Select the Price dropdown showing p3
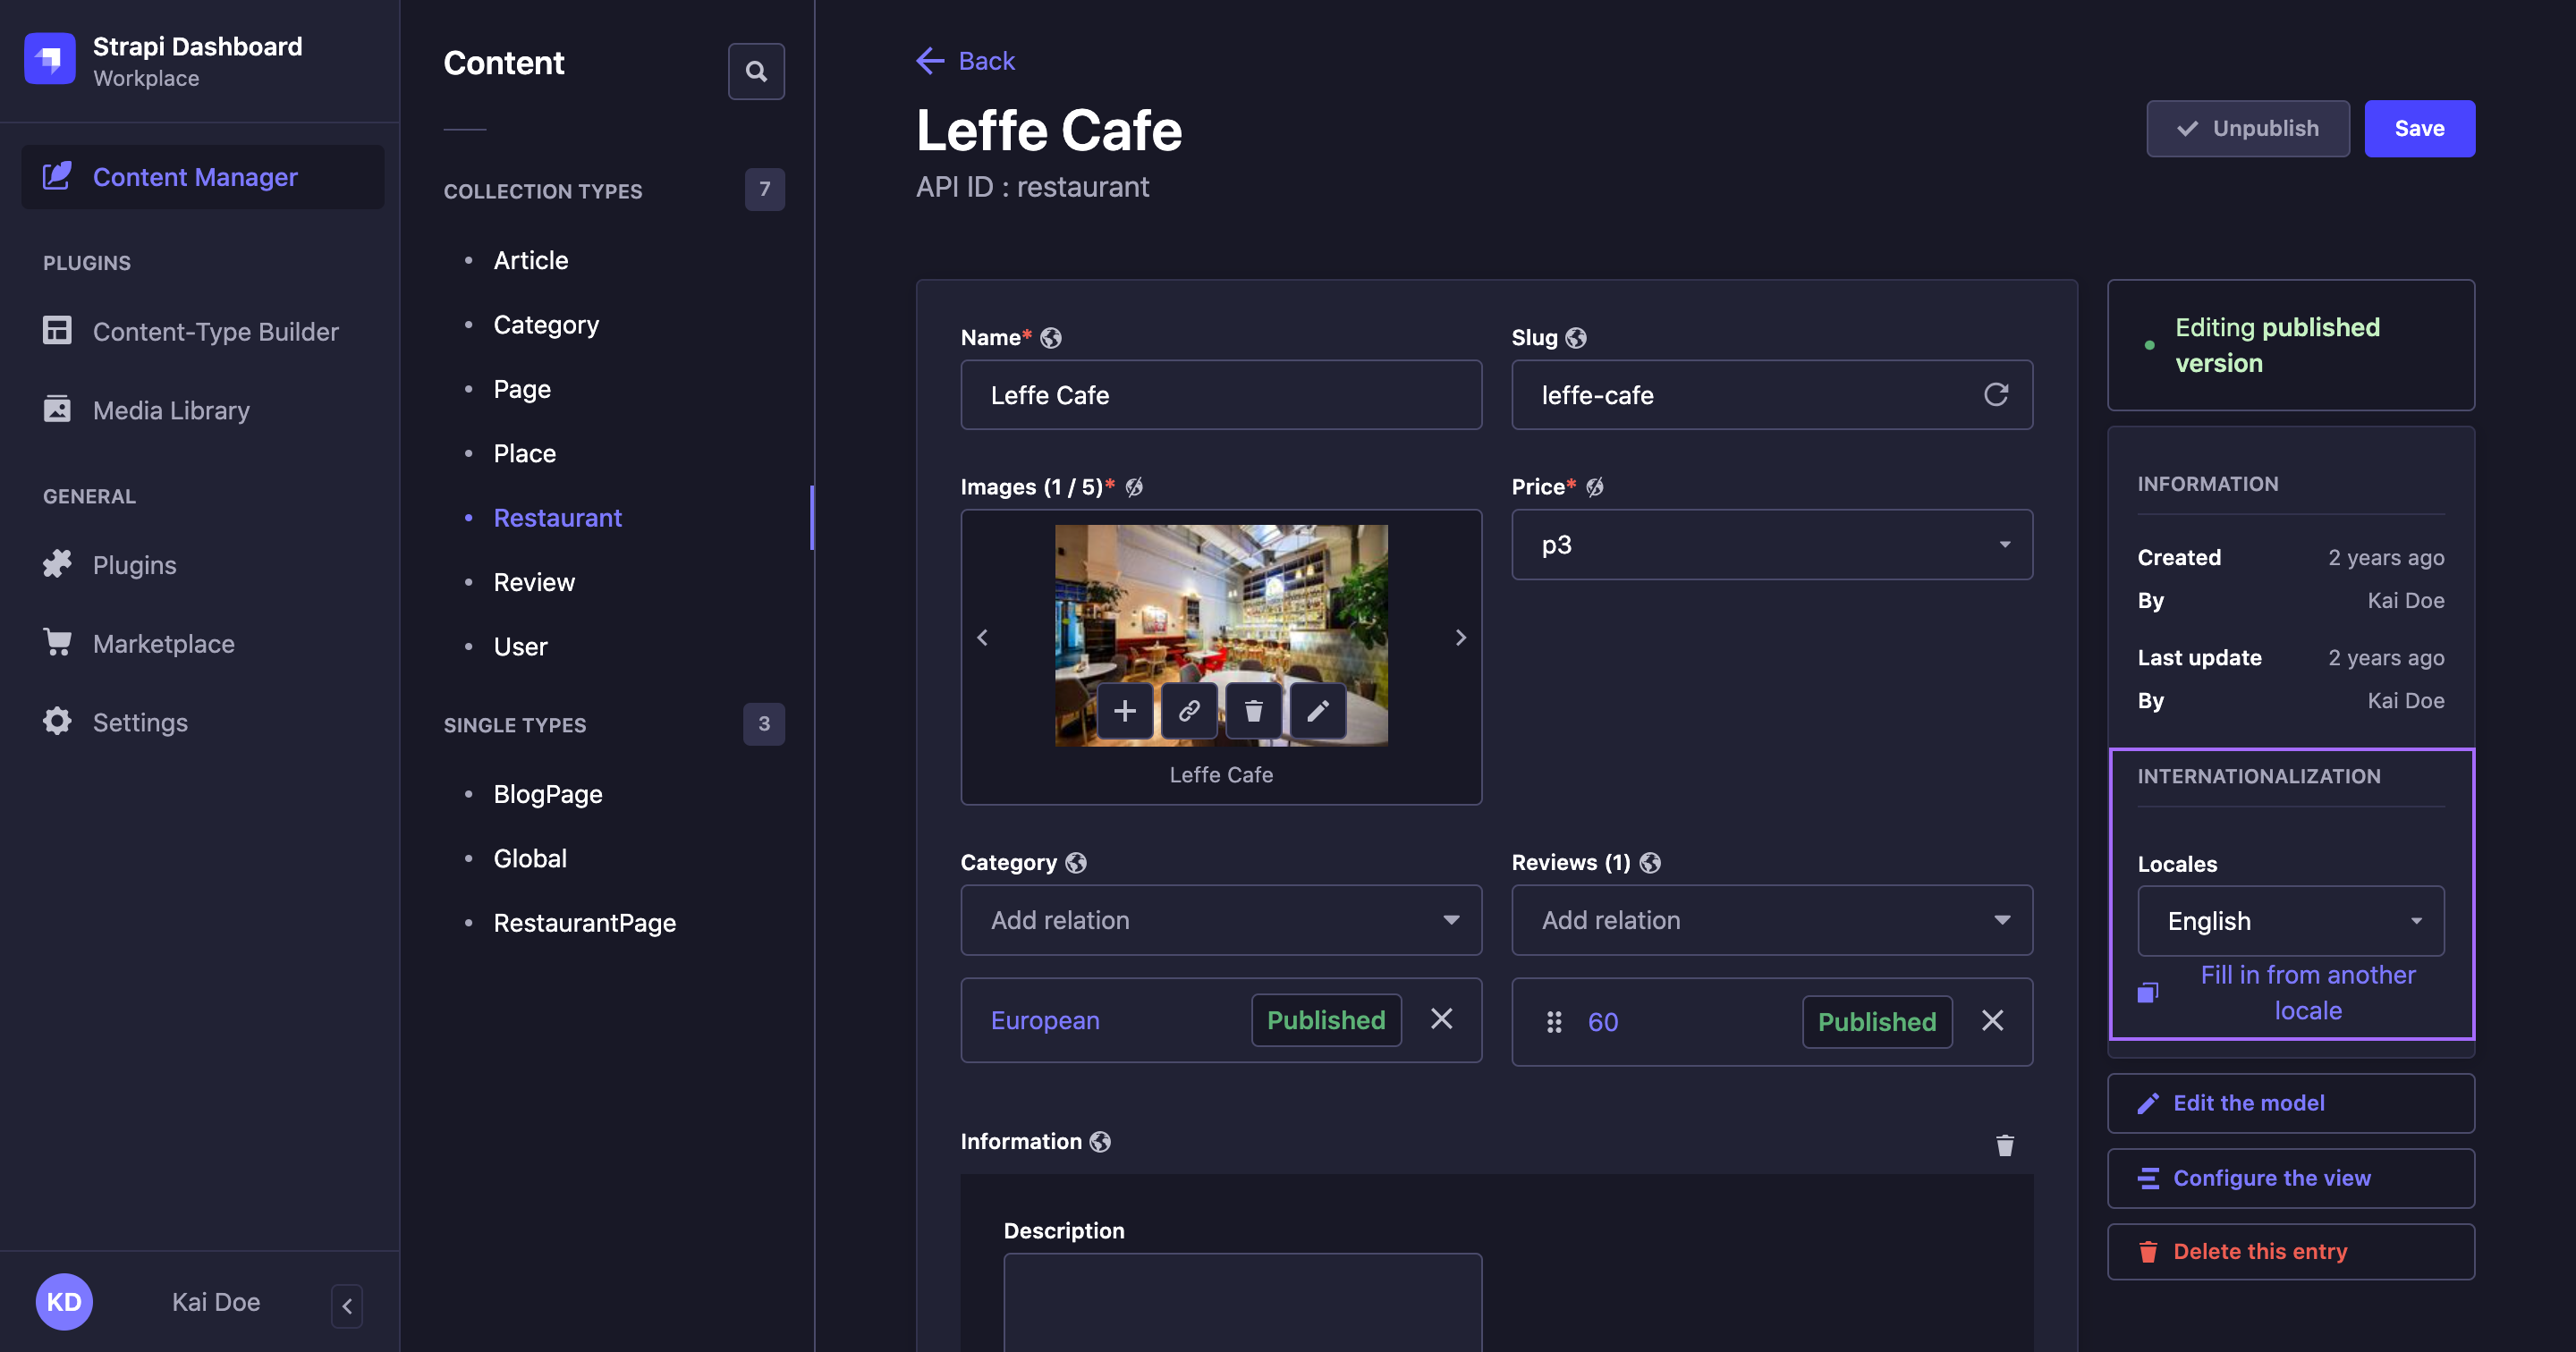2576x1352 pixels. point(1772,543)
